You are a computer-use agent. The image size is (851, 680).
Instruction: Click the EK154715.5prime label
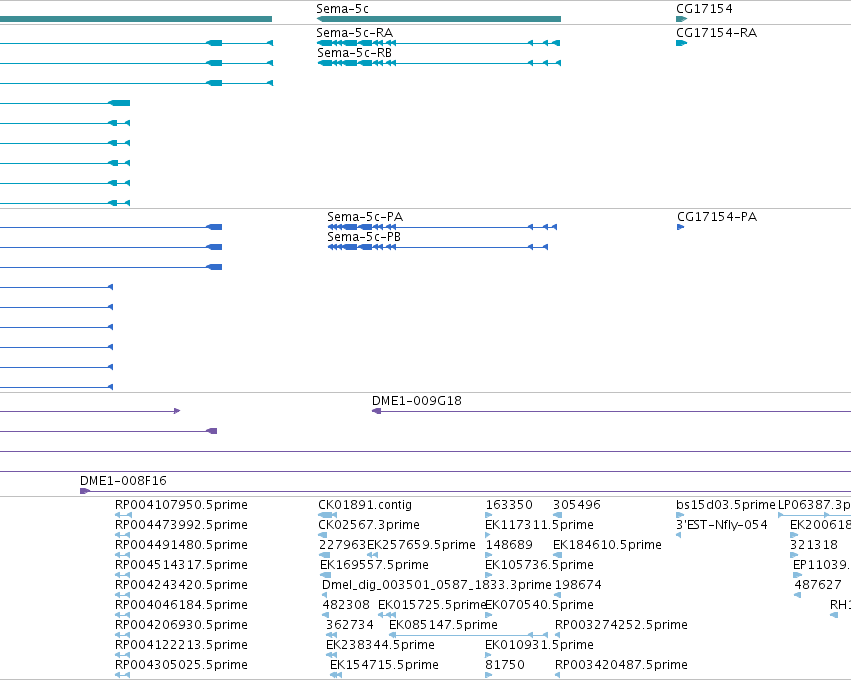pos(384,664)
